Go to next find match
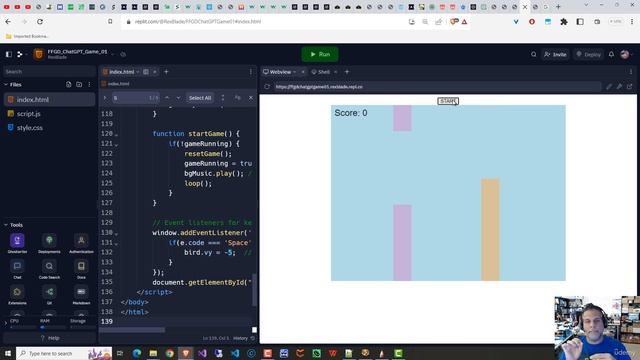 tap(178, 98)
